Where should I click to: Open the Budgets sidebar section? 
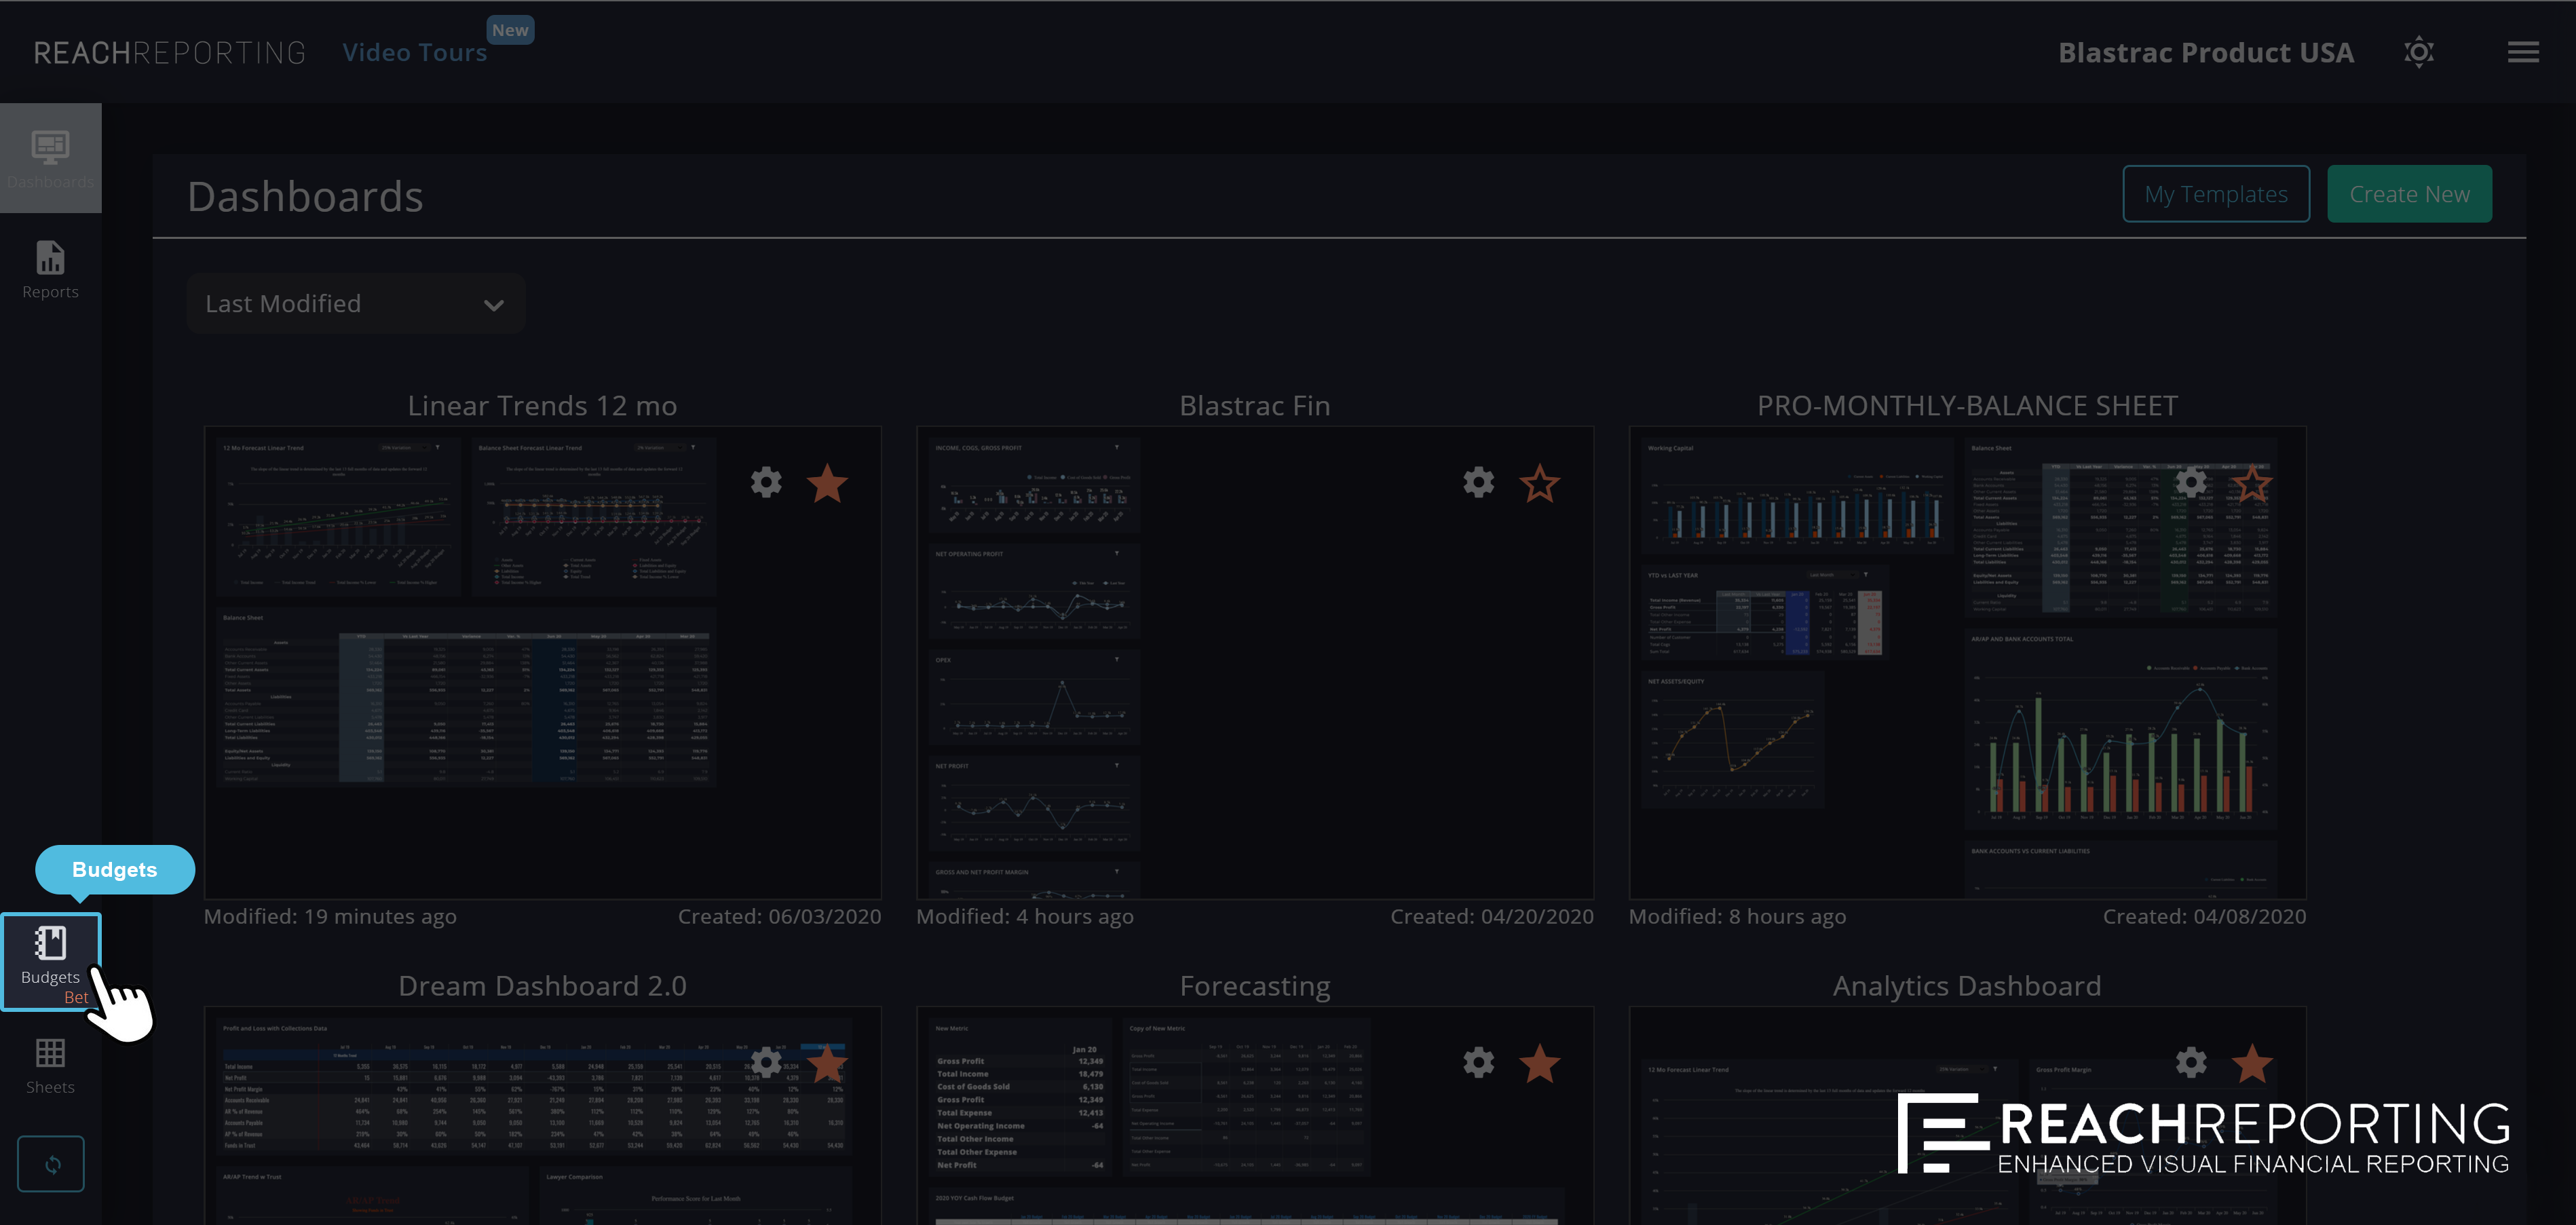[x=51, y=962]
